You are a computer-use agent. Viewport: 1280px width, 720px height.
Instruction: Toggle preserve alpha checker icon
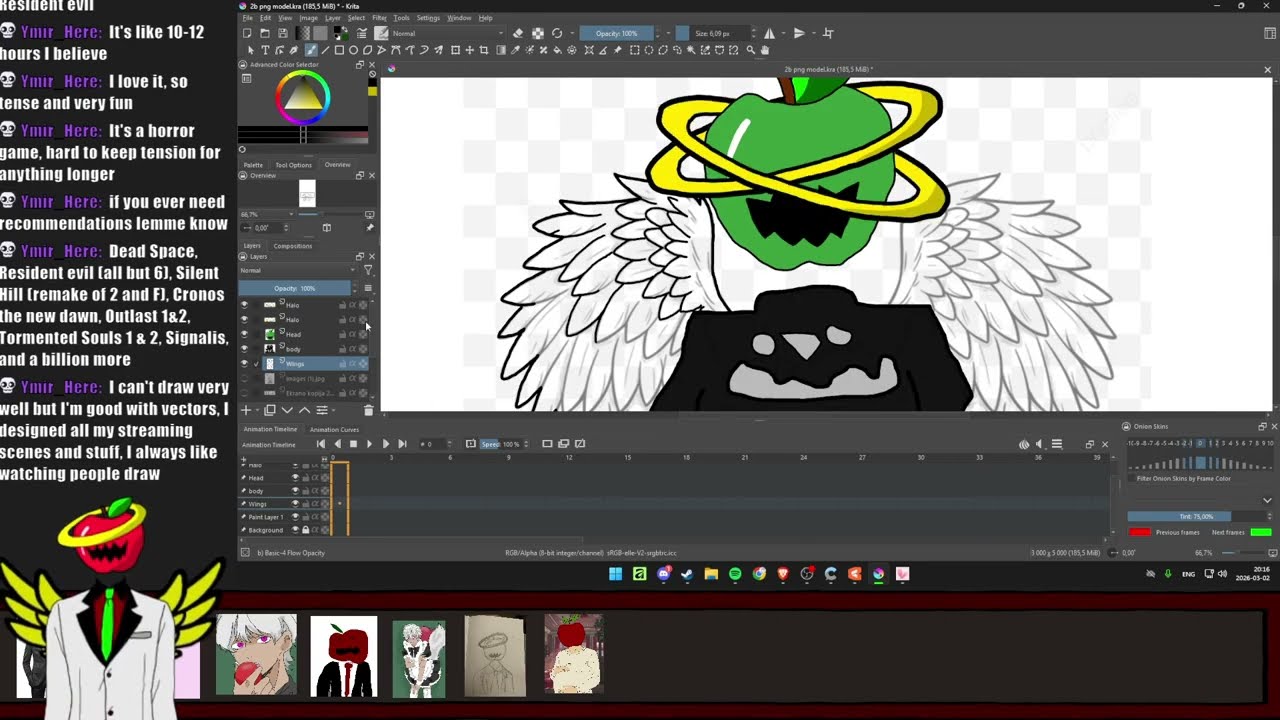pos(537,33)
